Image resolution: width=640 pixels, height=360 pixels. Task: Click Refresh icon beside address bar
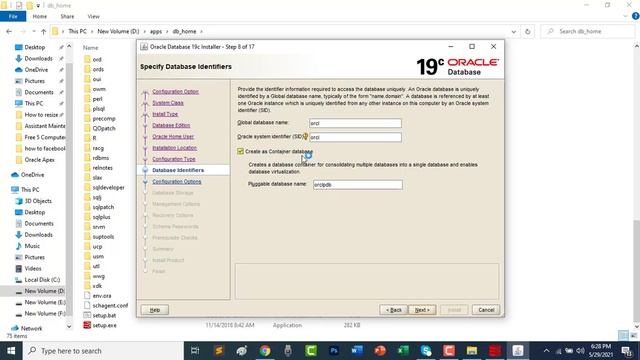click(x=527, y=31)
